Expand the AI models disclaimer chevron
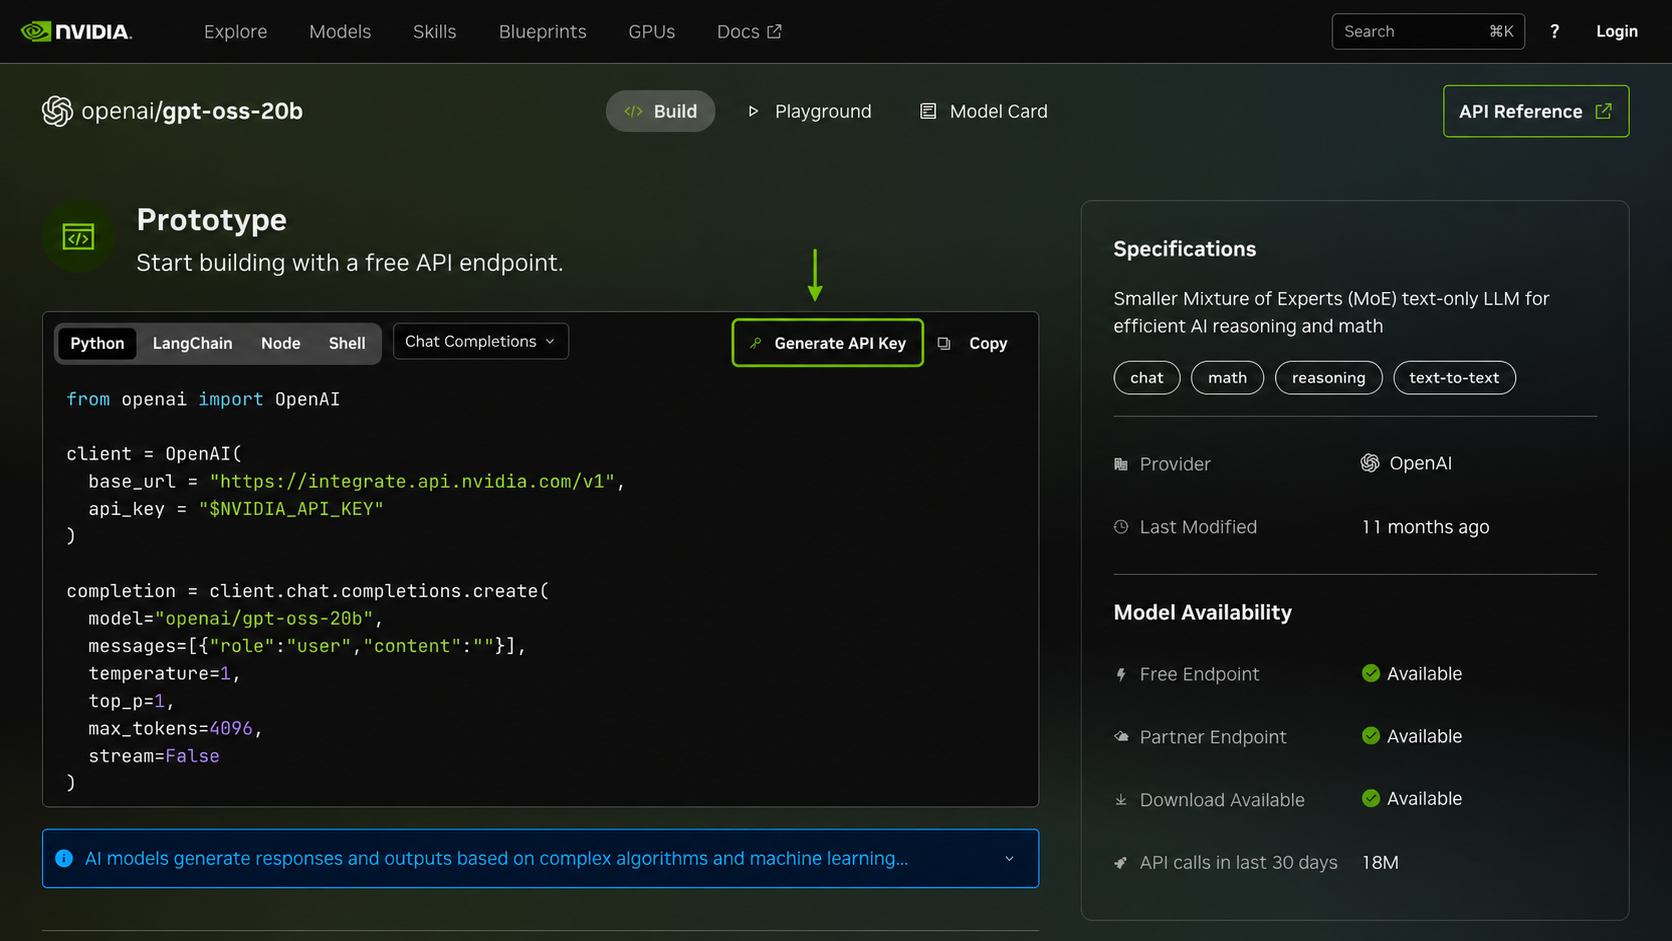The width and height of the screenshot is (1672, 941). click(1009, 858)
